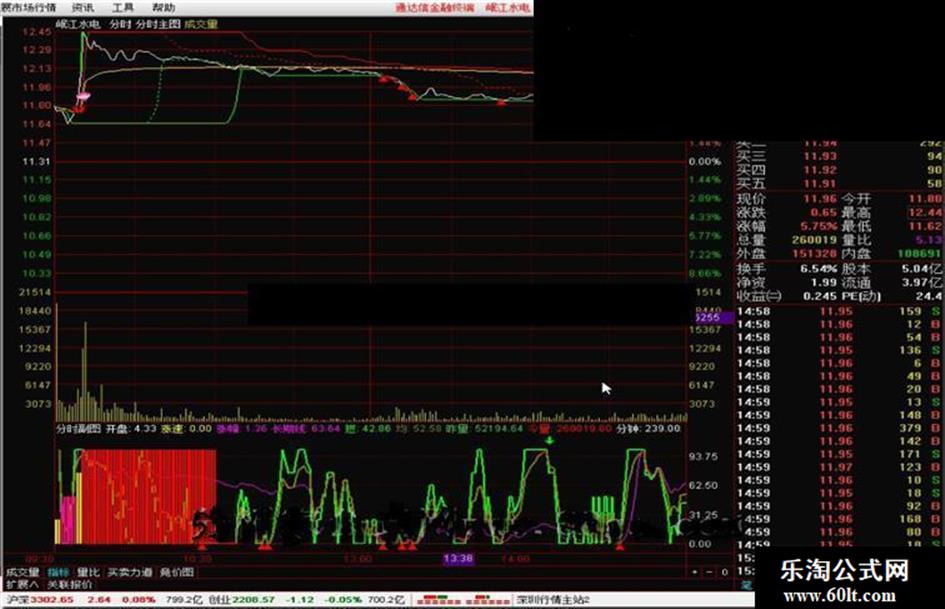Click the 今开 11.80 quote field

(x=892, y=199)
